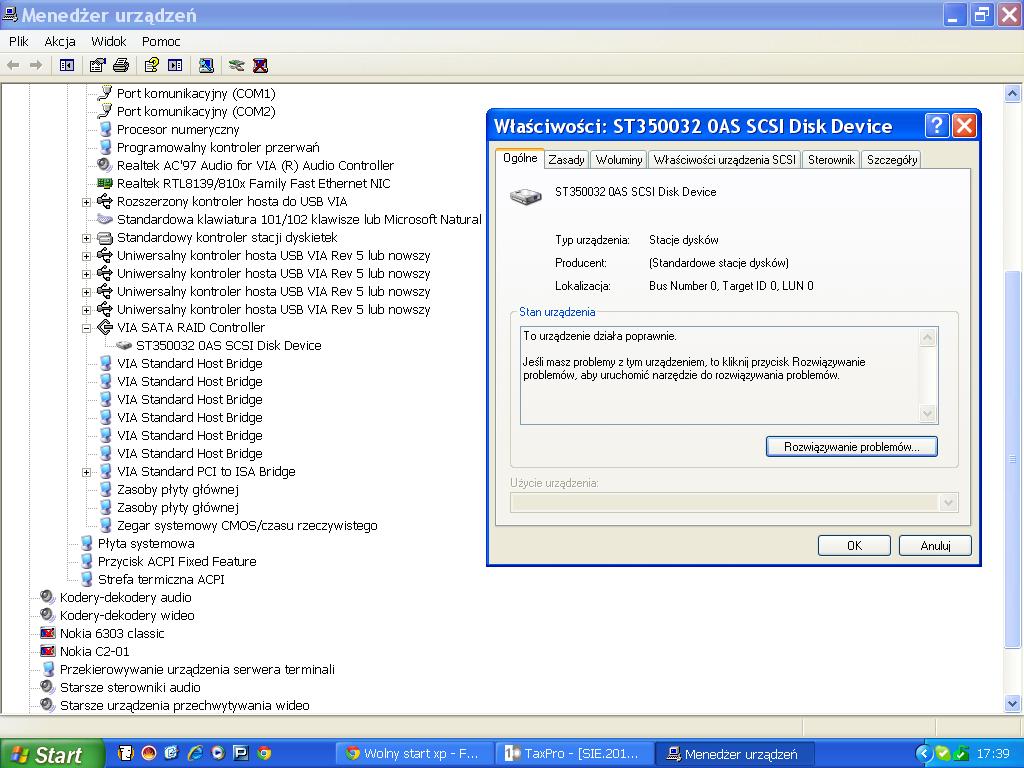Click the VIA SATA RAID Controller icon
The width and height of the screenshot is (1024, 768).
[104, 327]
